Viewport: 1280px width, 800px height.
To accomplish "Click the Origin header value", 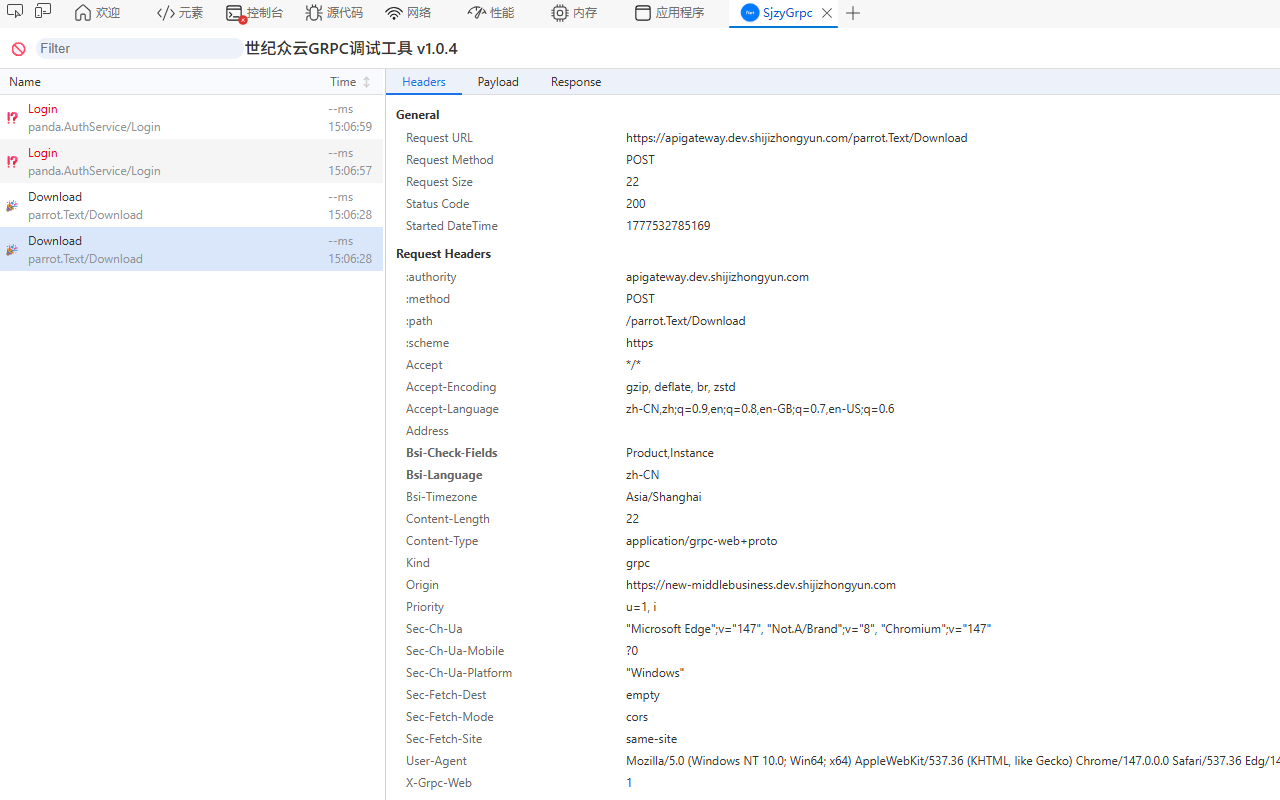I will (761, 585).
